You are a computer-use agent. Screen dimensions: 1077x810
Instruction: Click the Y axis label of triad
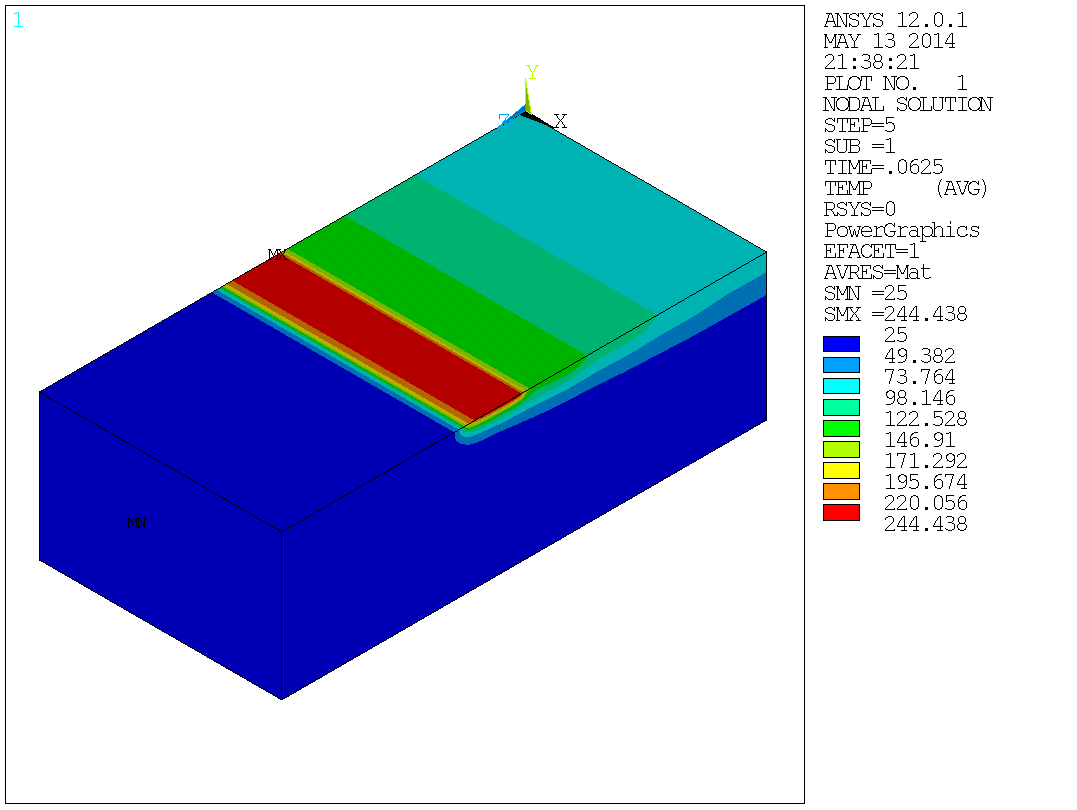coord(532,71)
